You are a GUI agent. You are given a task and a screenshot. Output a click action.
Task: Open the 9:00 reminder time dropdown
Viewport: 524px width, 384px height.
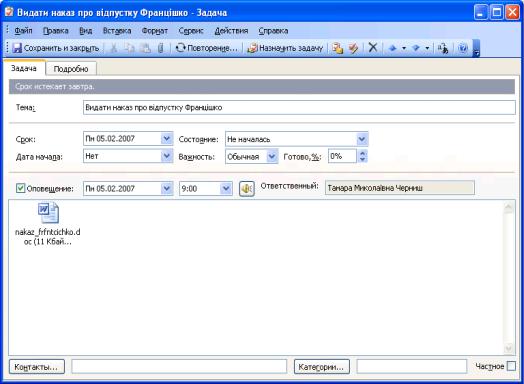pos(226,188)
